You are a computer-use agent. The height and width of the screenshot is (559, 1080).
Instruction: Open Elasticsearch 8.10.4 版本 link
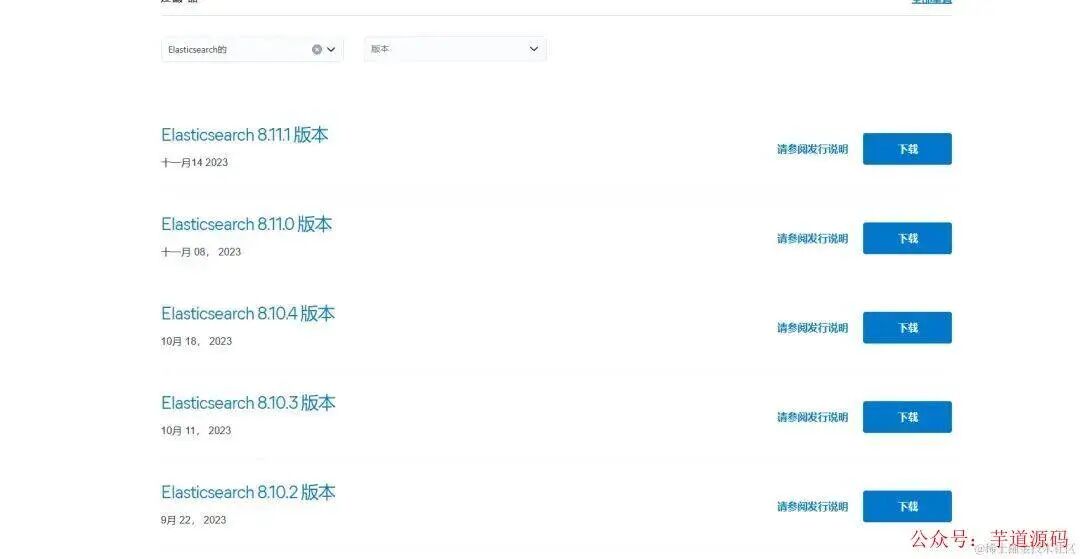[x=248, y=314]
